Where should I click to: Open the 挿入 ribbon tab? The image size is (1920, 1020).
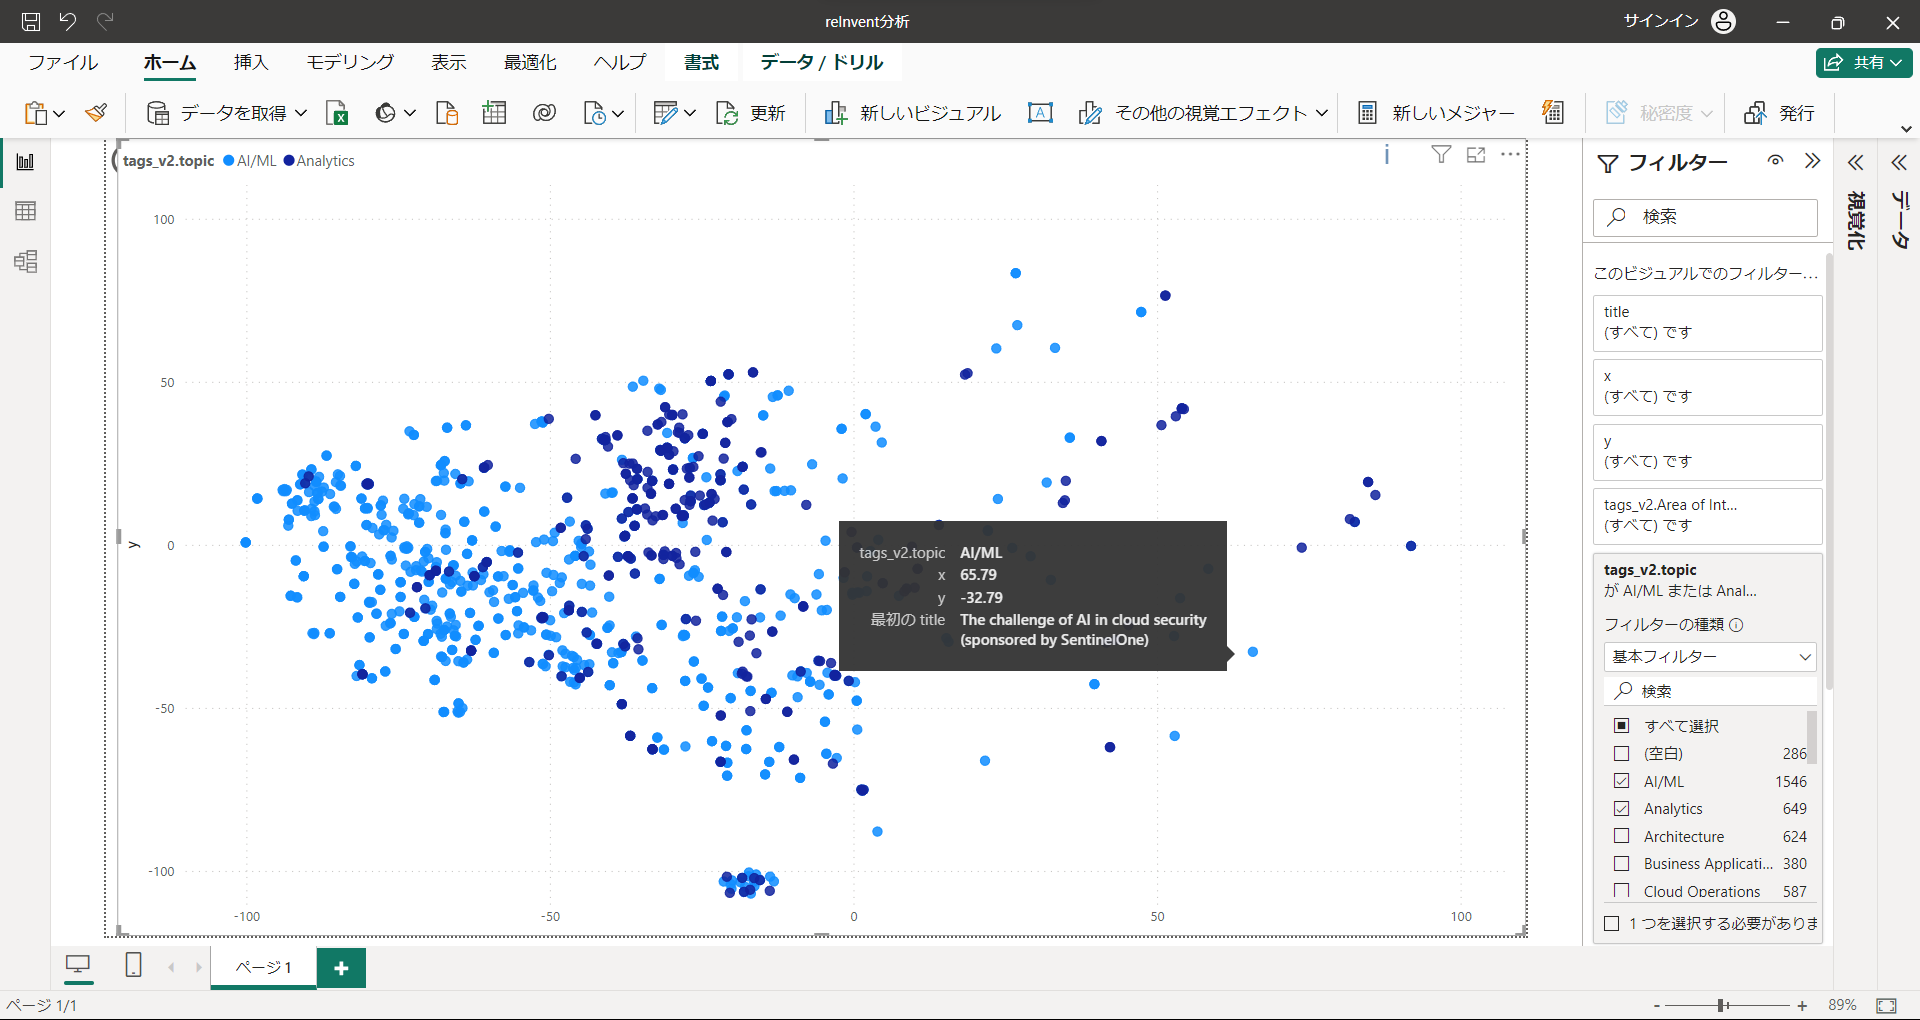point(251,62)
